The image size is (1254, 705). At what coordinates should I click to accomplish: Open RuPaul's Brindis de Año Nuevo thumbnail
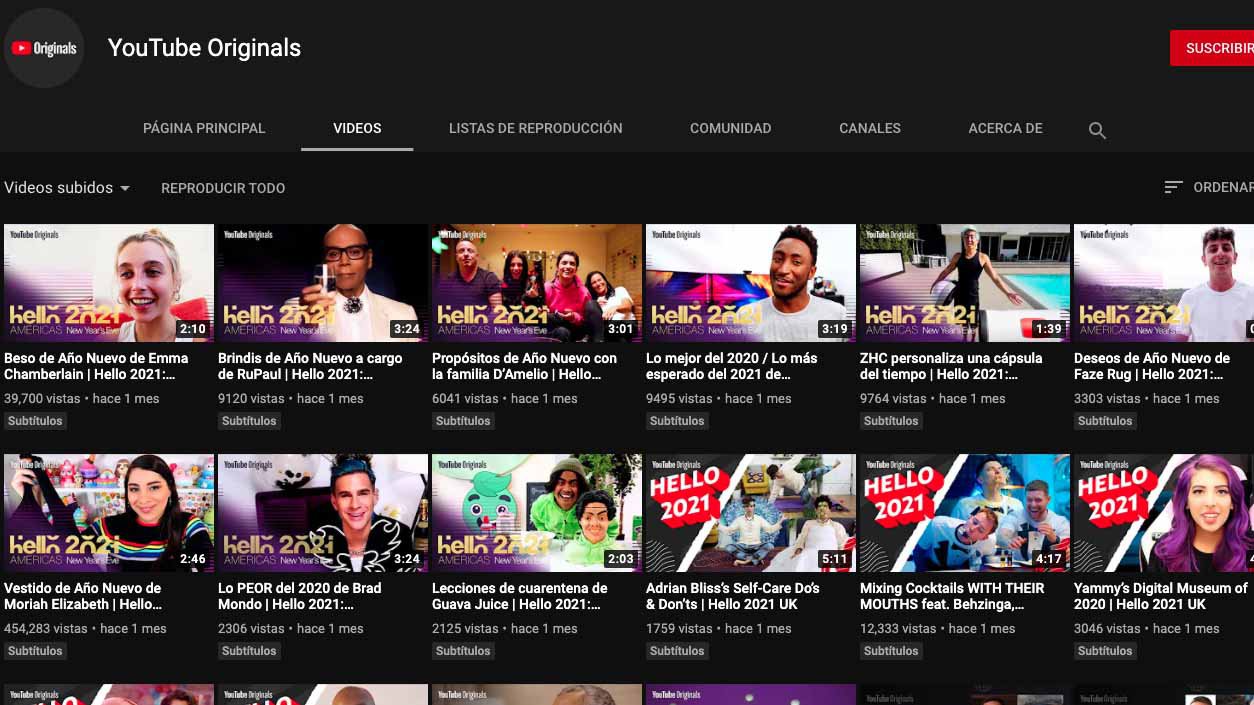point(323,283)
